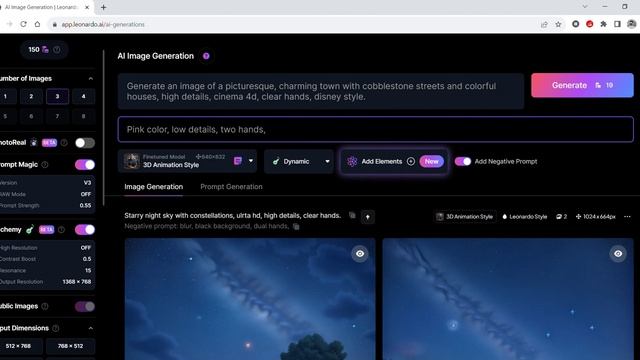
Task: Copy the Starry night sky prompt text
Action: pos(352,216)
